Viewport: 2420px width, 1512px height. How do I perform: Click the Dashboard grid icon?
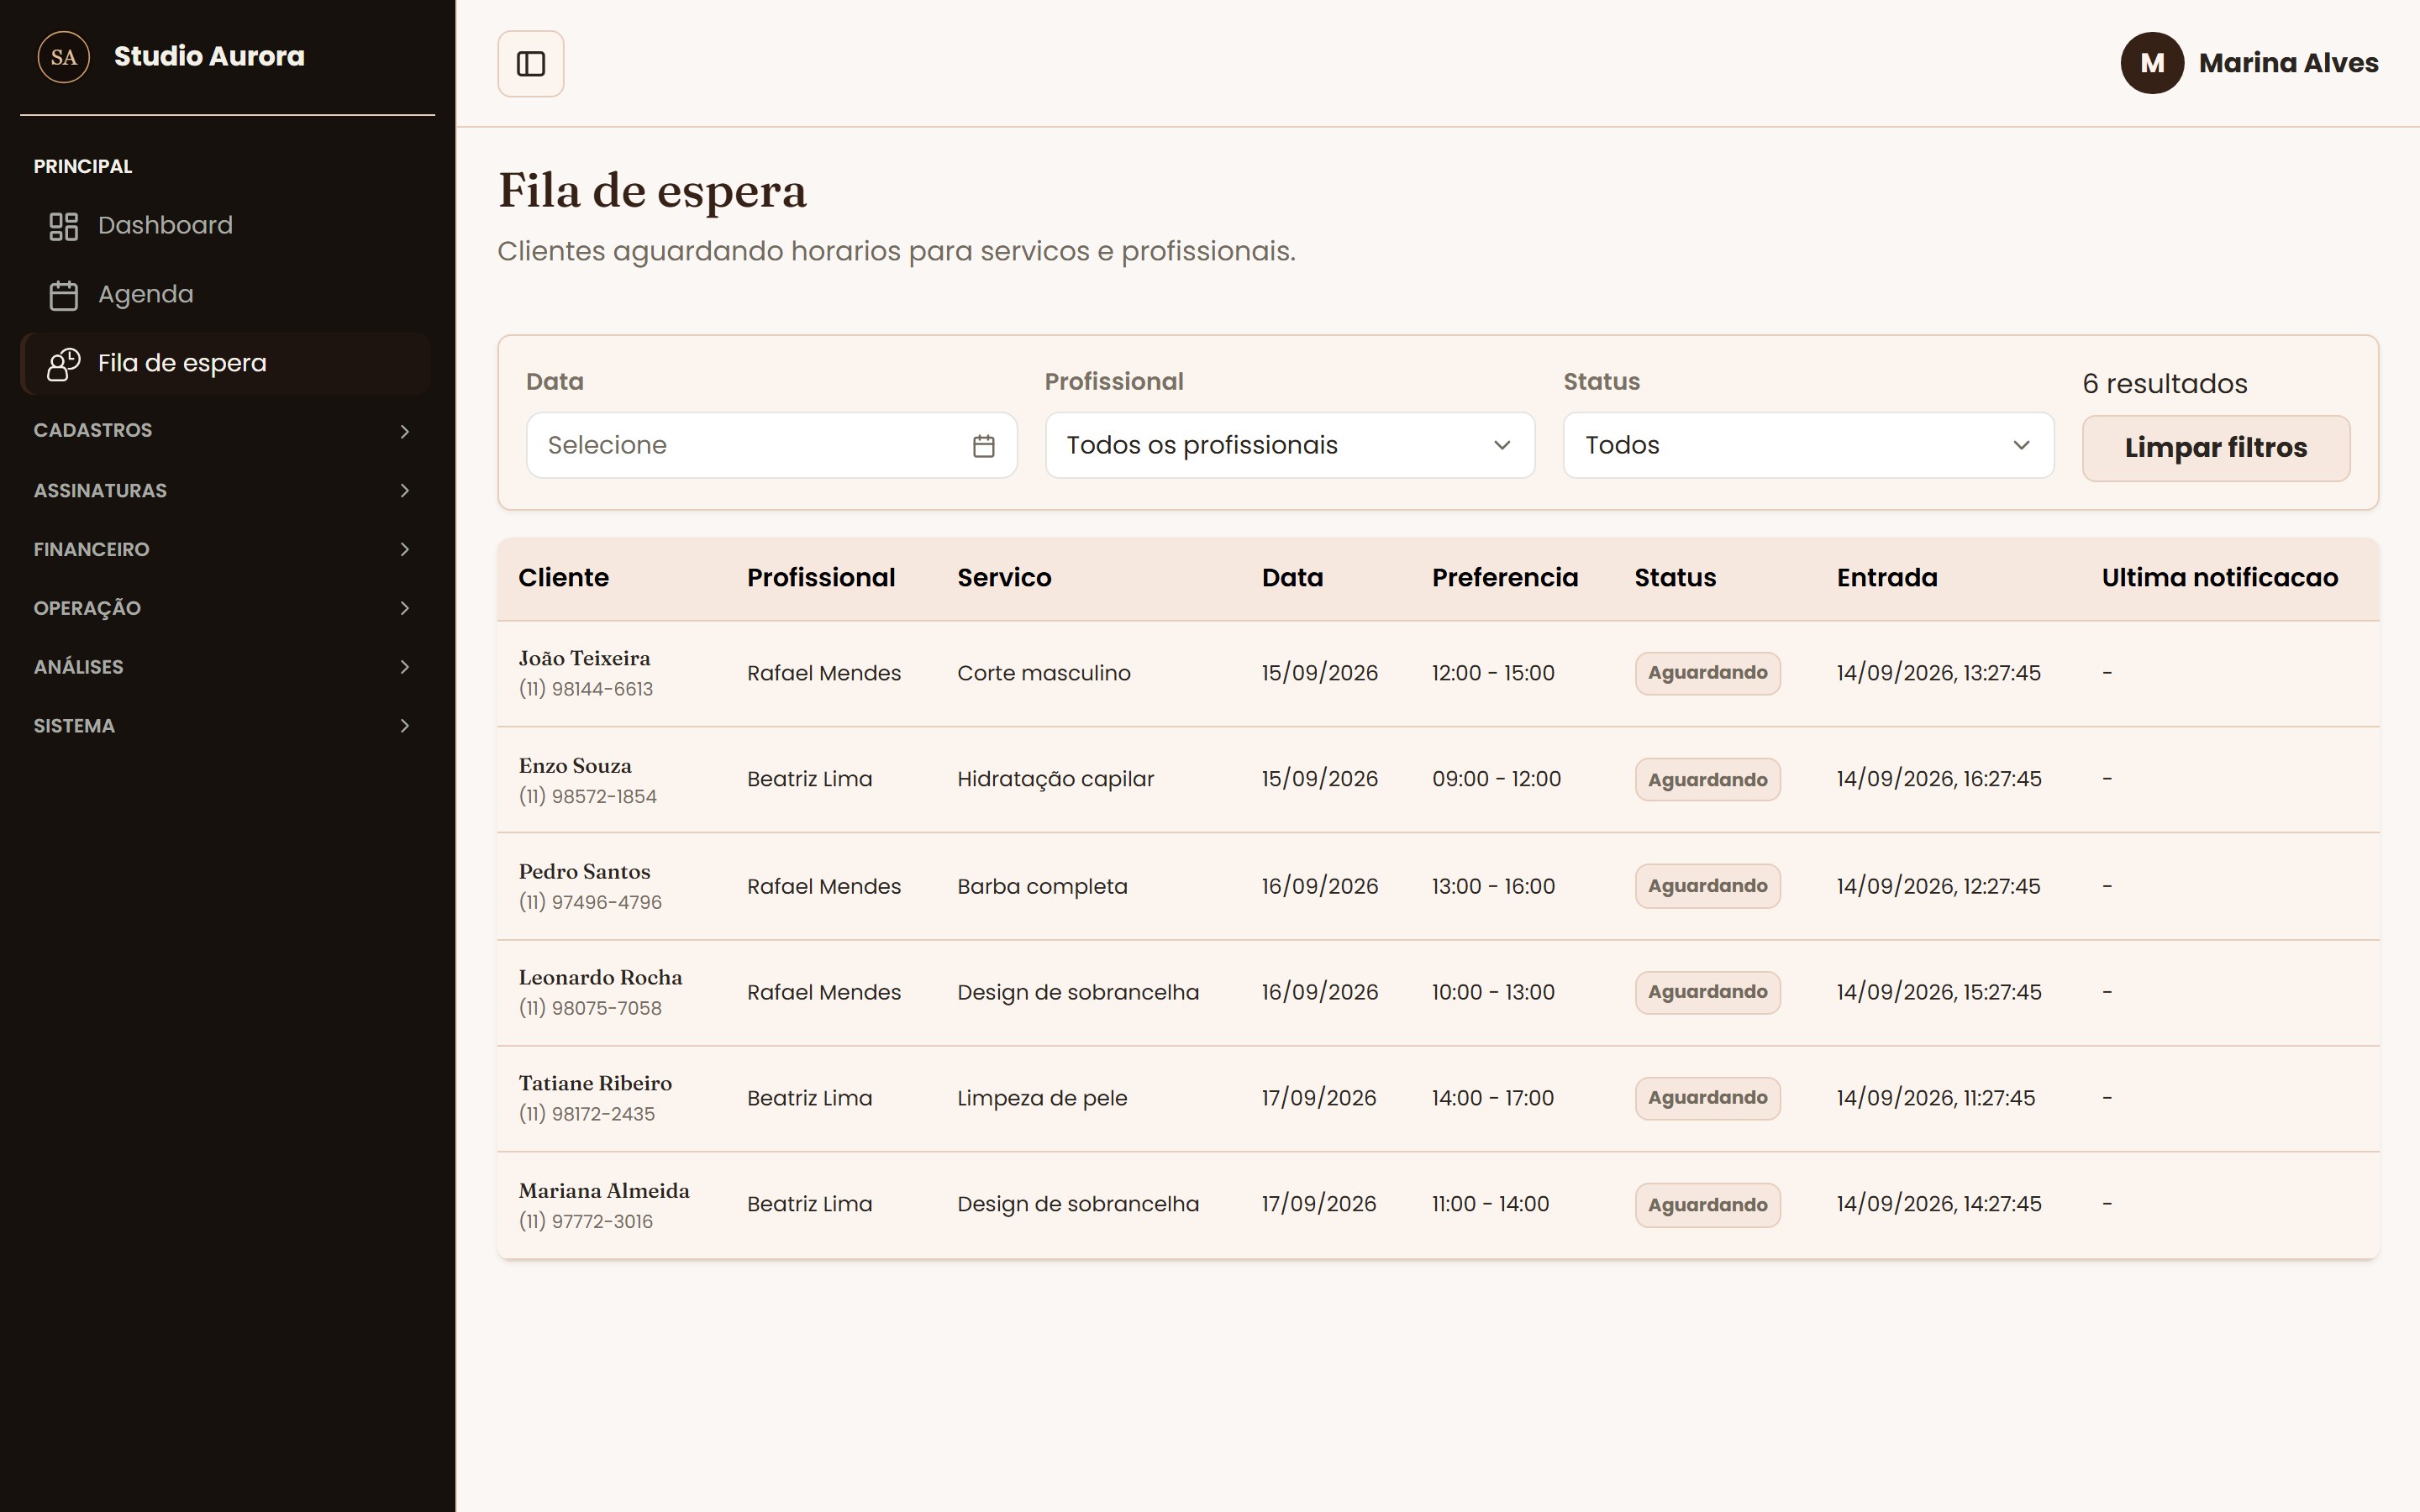[63, 226]
